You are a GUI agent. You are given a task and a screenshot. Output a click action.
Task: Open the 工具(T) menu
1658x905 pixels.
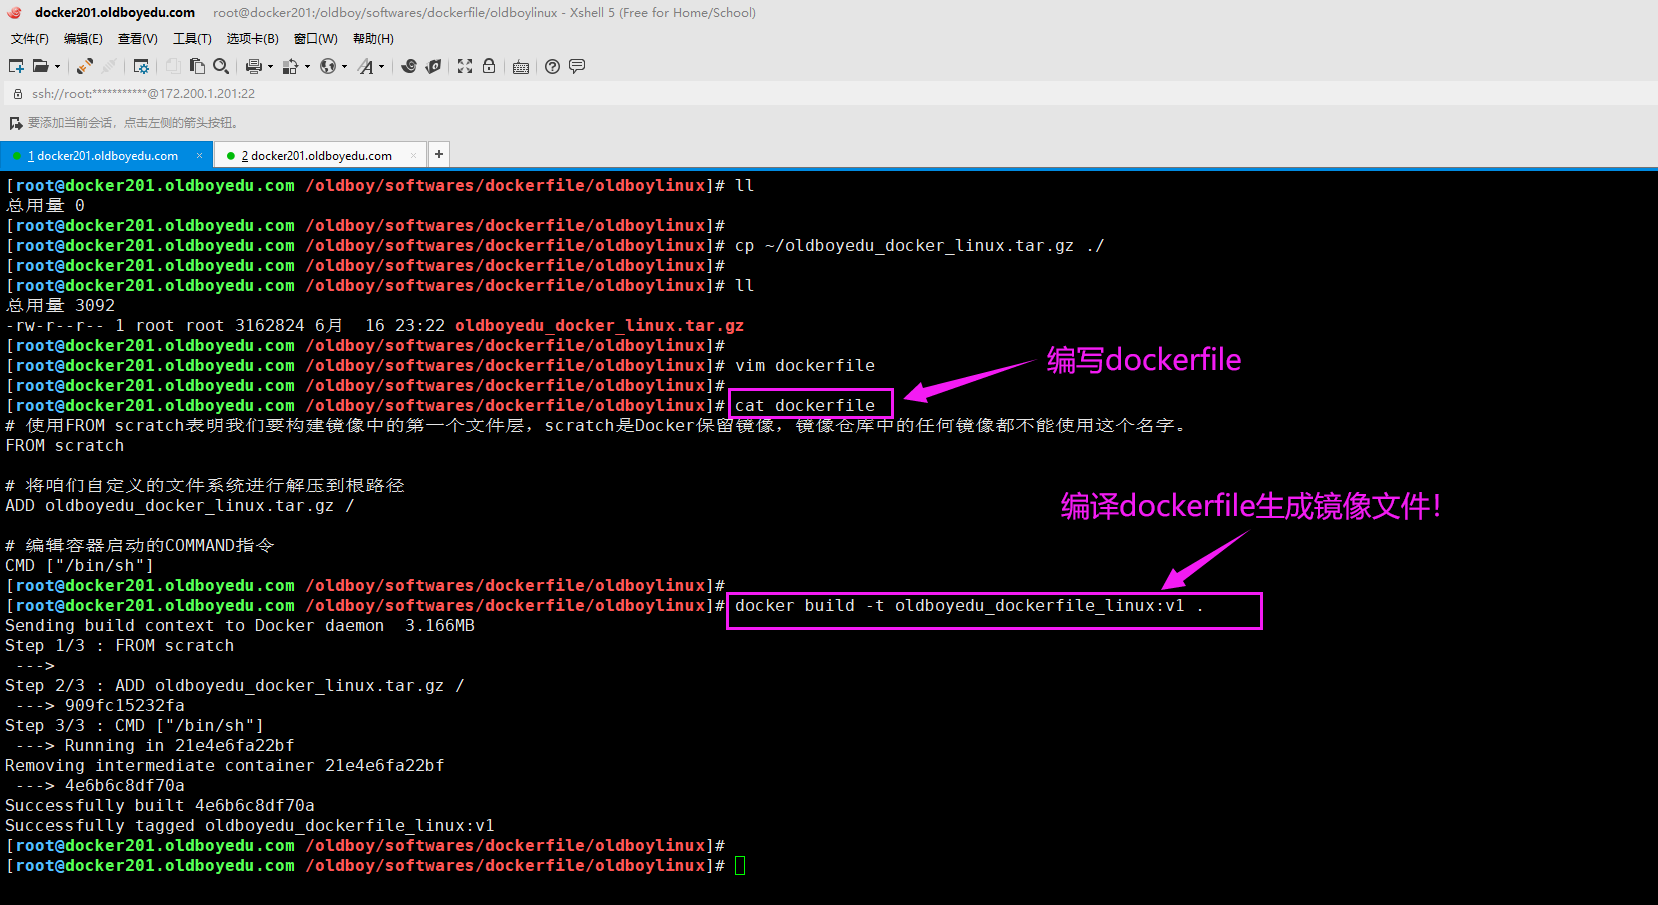click(x=192, y=39)
